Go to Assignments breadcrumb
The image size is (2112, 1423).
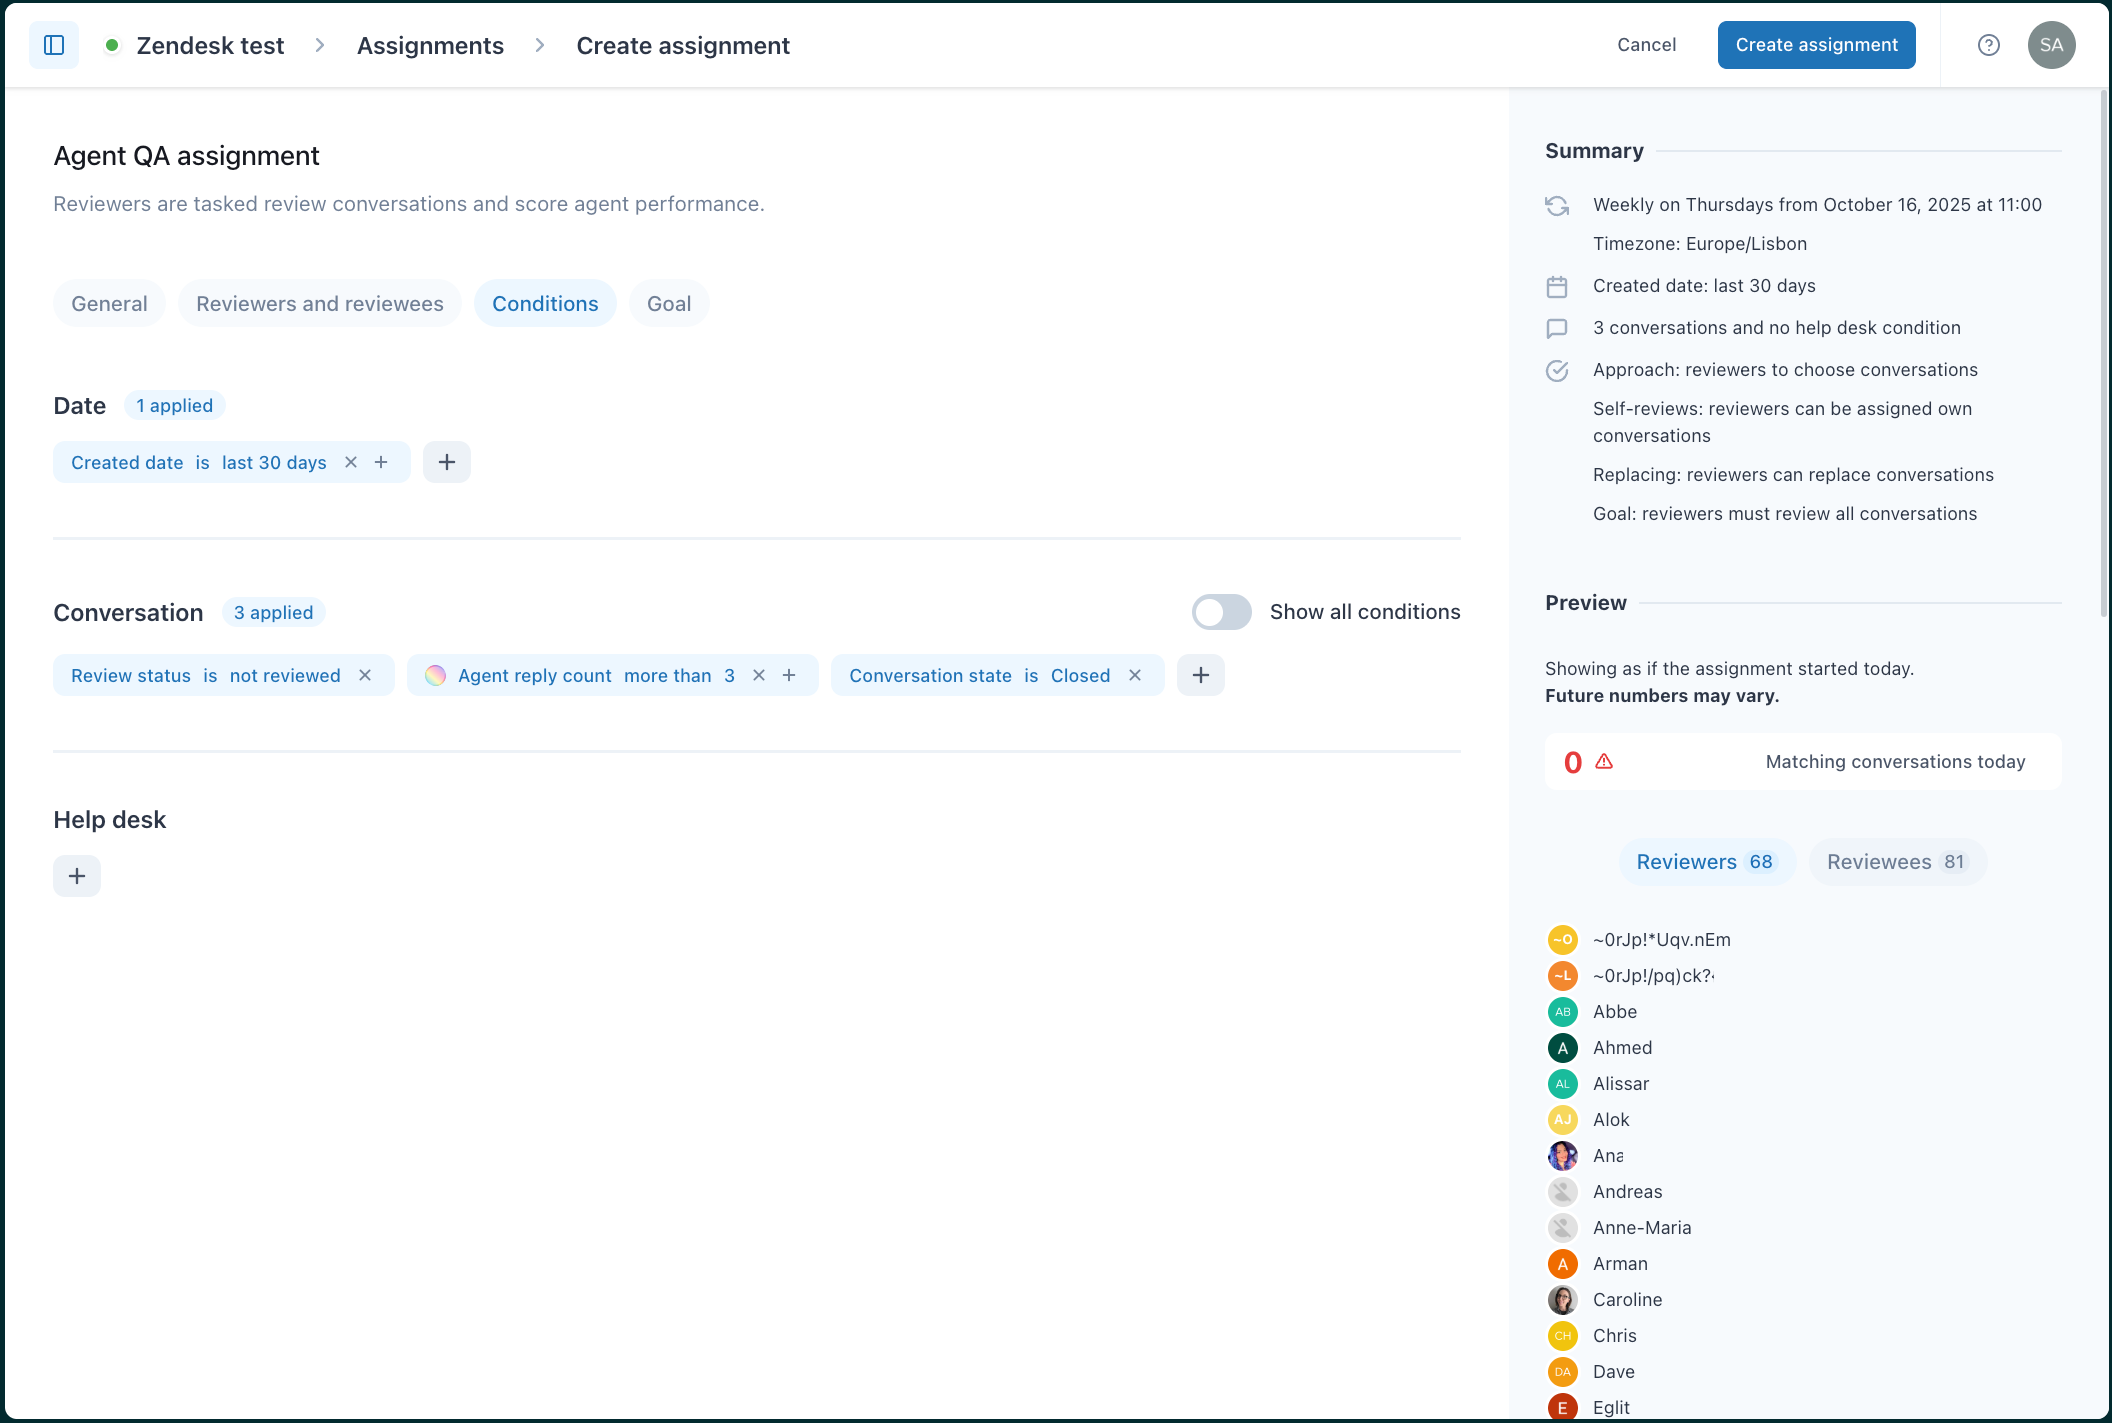tap(430, 45)
